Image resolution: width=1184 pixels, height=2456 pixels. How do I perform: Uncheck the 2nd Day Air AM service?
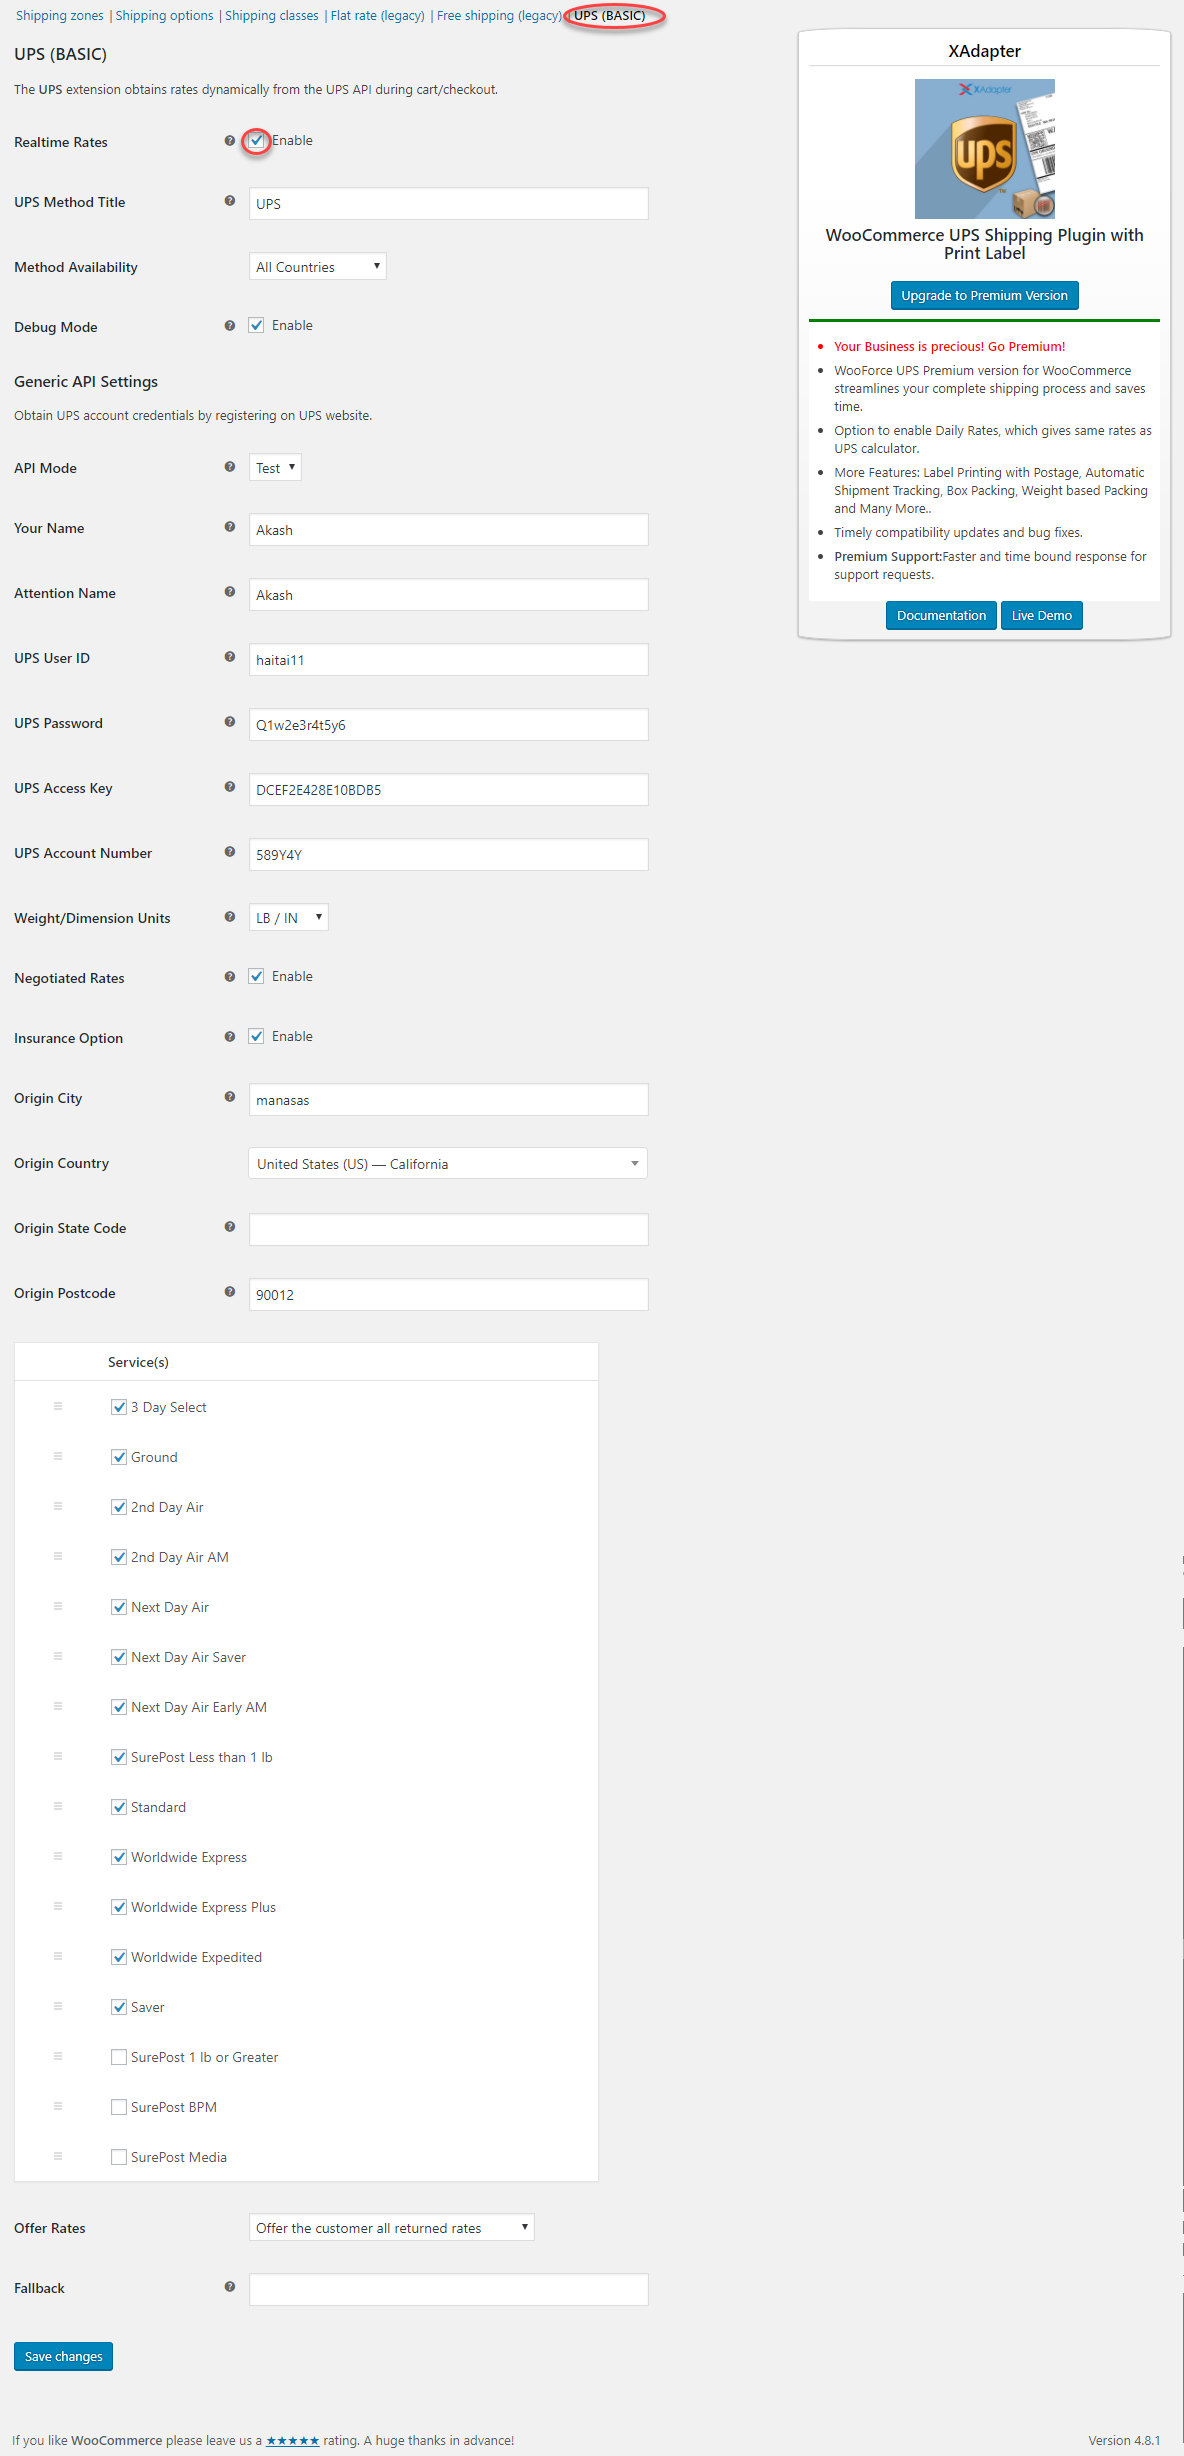[x=119, y=1557]
